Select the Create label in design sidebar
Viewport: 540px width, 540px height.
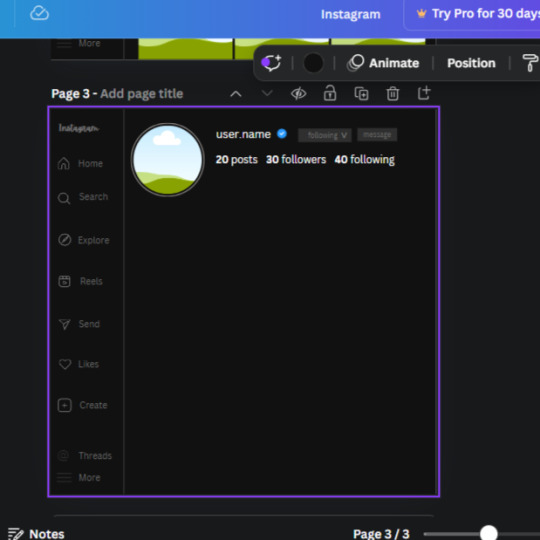coord(93,405)
